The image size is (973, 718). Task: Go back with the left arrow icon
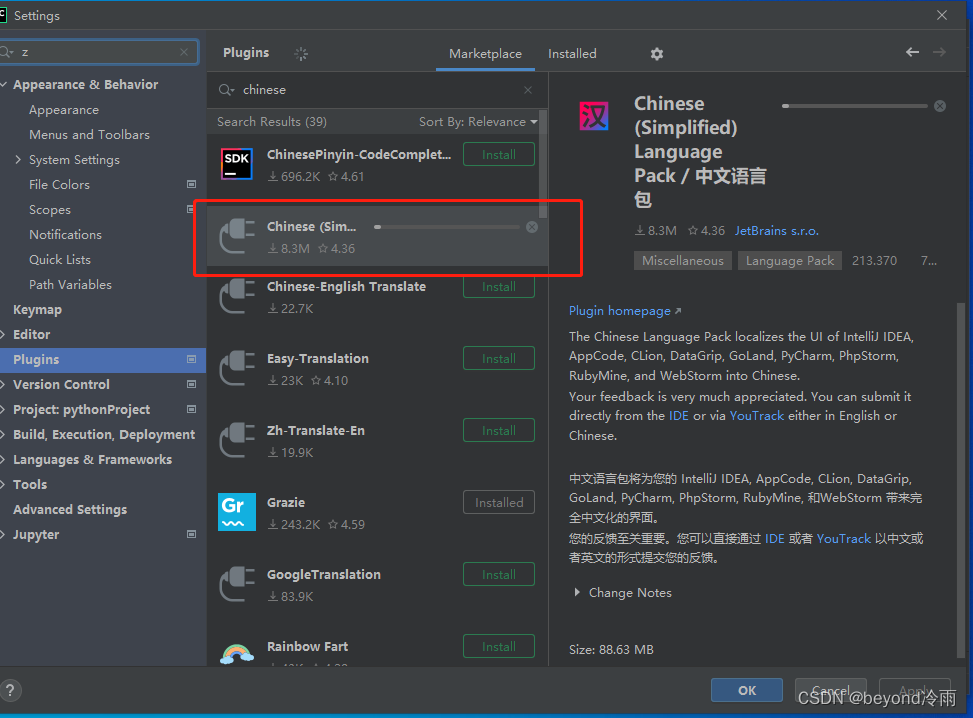(x=912, y=52)
